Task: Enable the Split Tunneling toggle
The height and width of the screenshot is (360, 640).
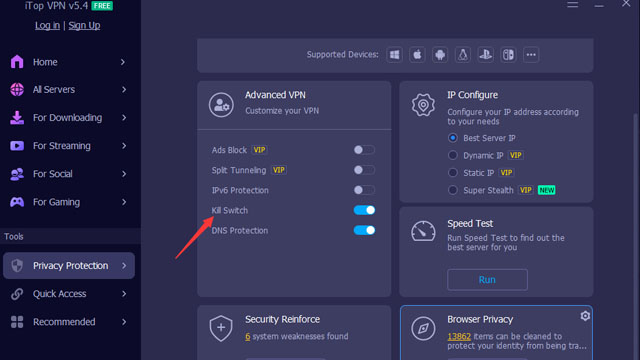Action: 364,170
